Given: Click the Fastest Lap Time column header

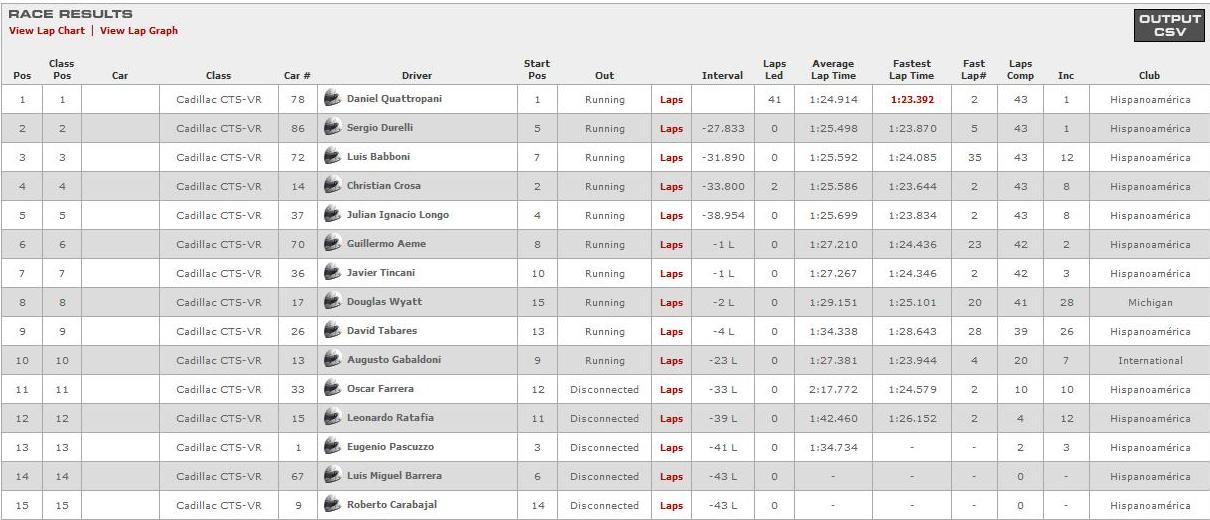Looking at the screenshot, I should (x=911, y=69).
